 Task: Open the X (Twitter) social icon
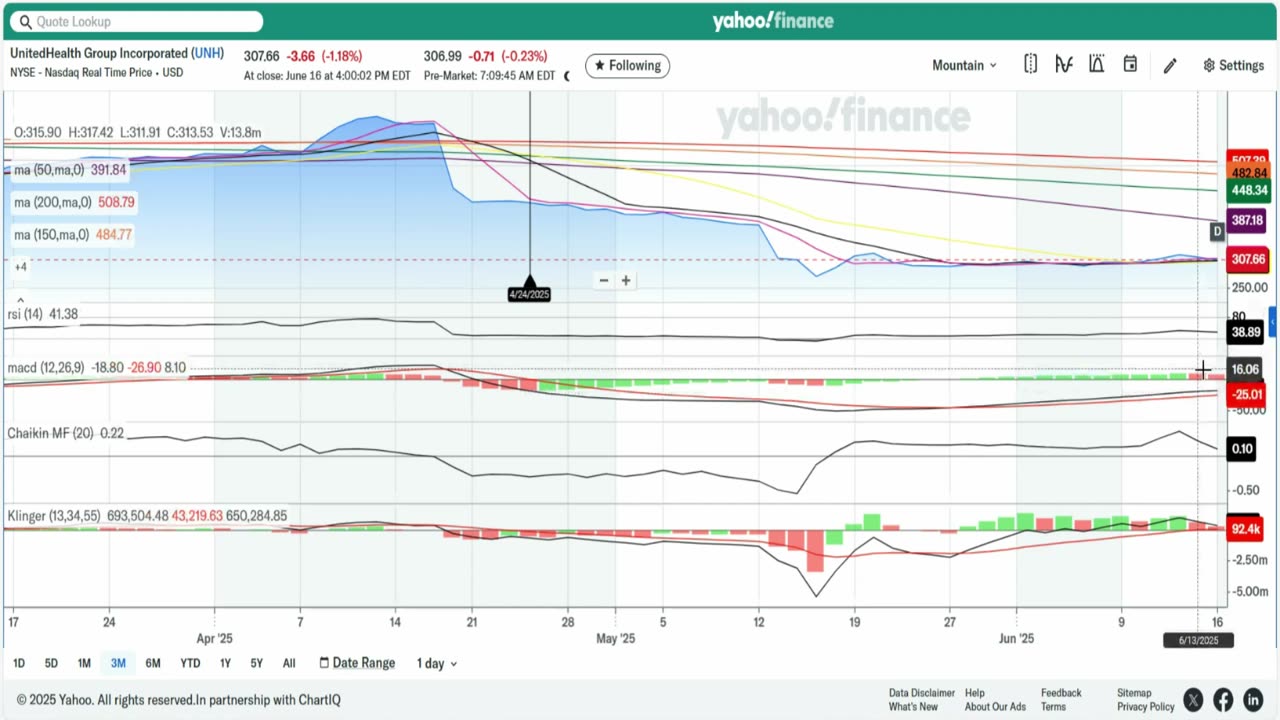tap(1193, 700)
